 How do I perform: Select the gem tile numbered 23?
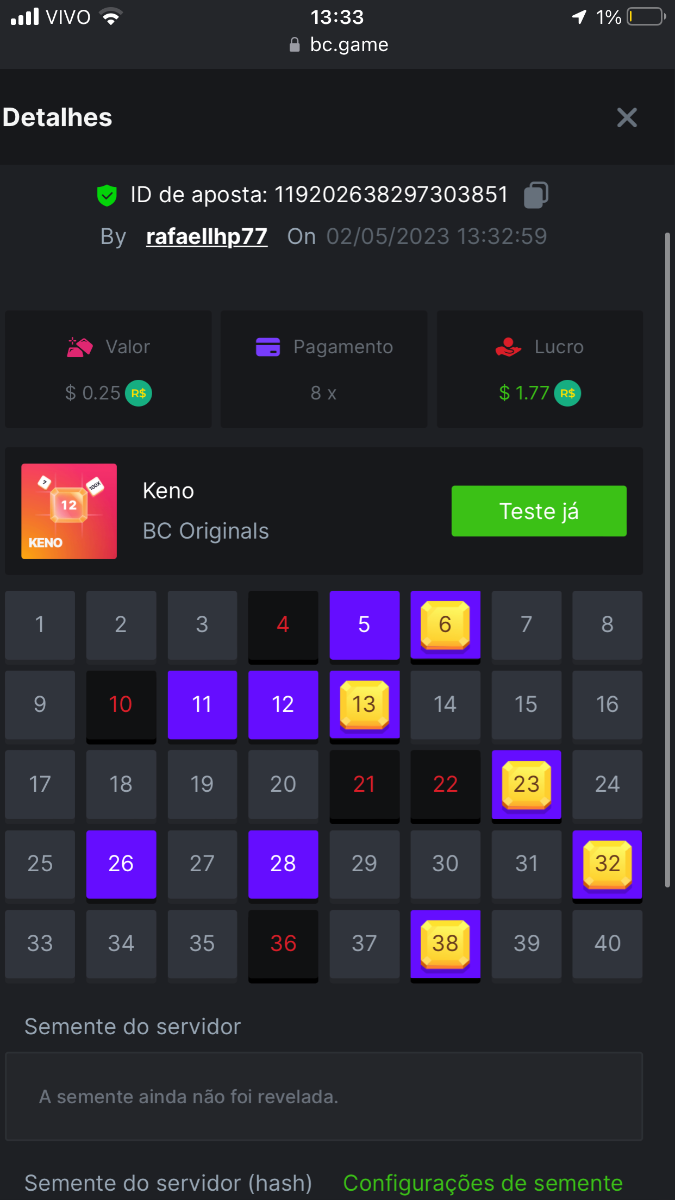point(526,784)
